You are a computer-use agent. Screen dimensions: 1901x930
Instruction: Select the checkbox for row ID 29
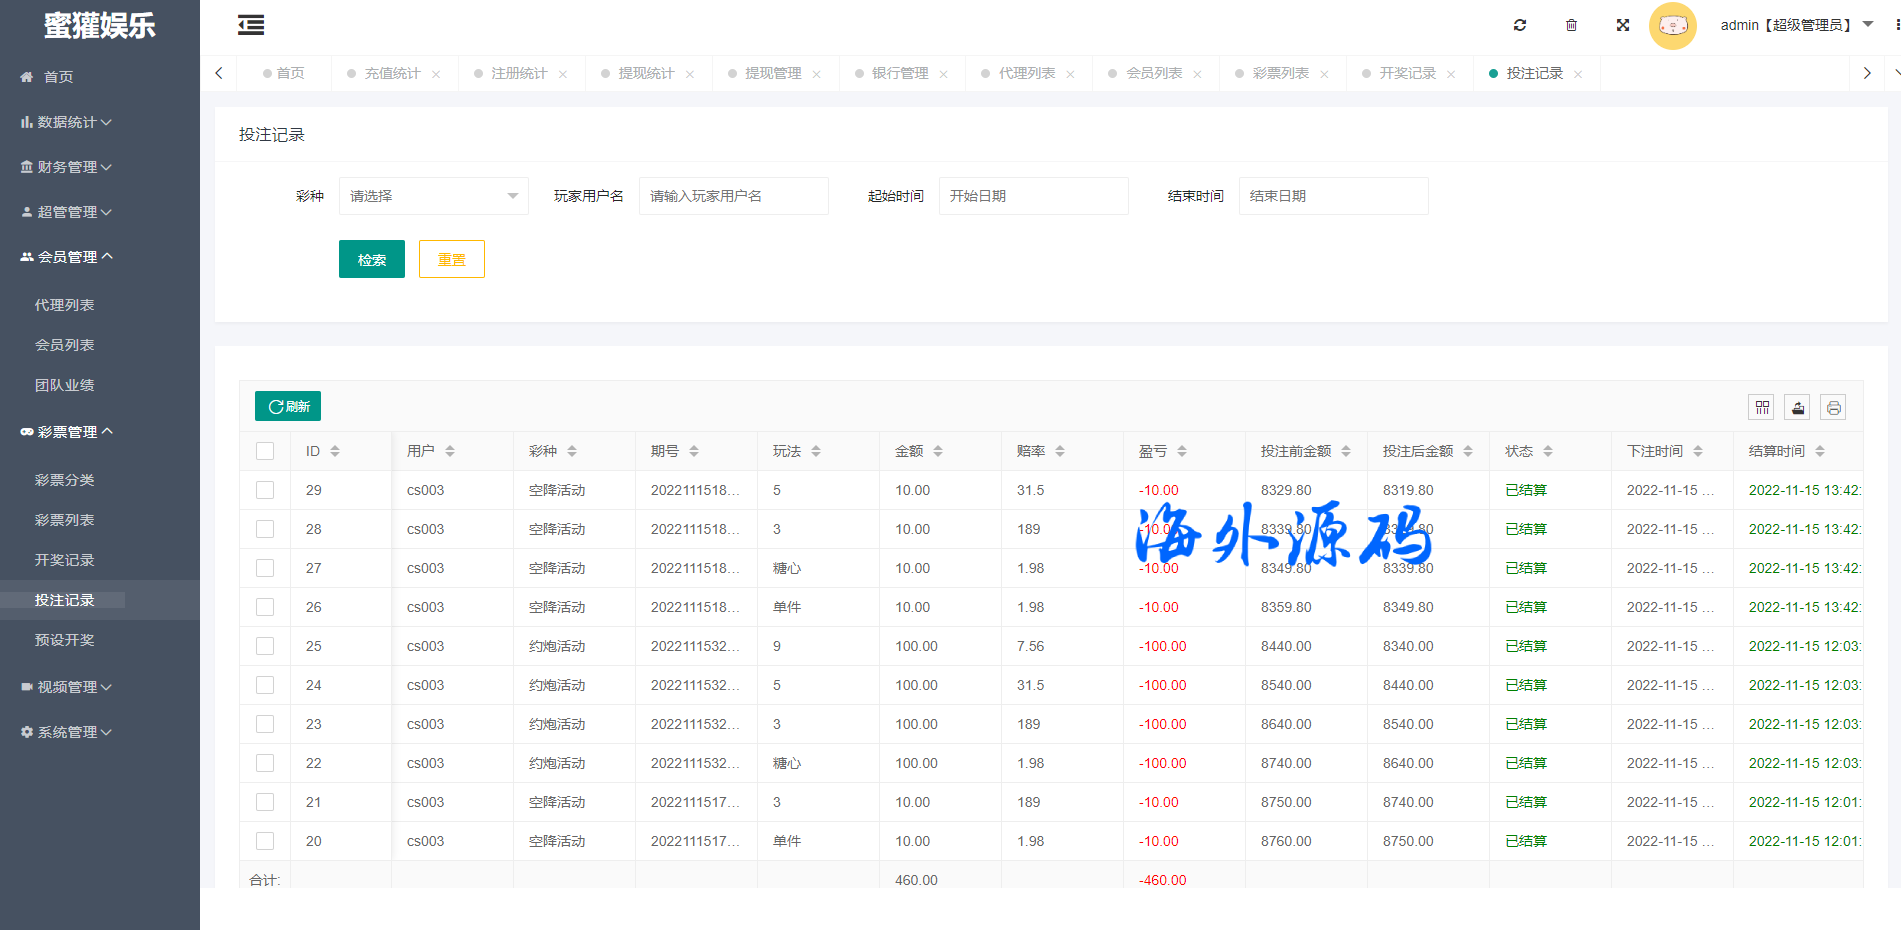point(265,490)
